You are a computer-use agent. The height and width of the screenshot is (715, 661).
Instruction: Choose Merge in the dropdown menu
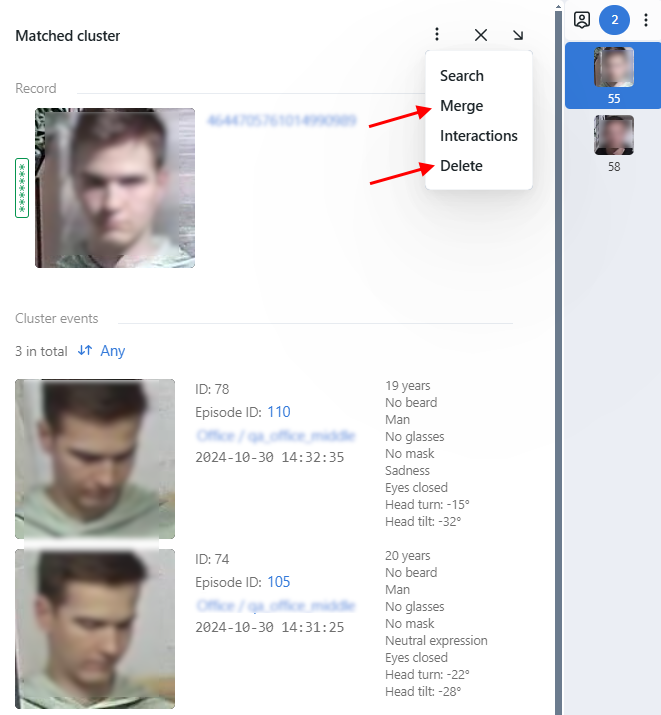(x=461, y=106)
